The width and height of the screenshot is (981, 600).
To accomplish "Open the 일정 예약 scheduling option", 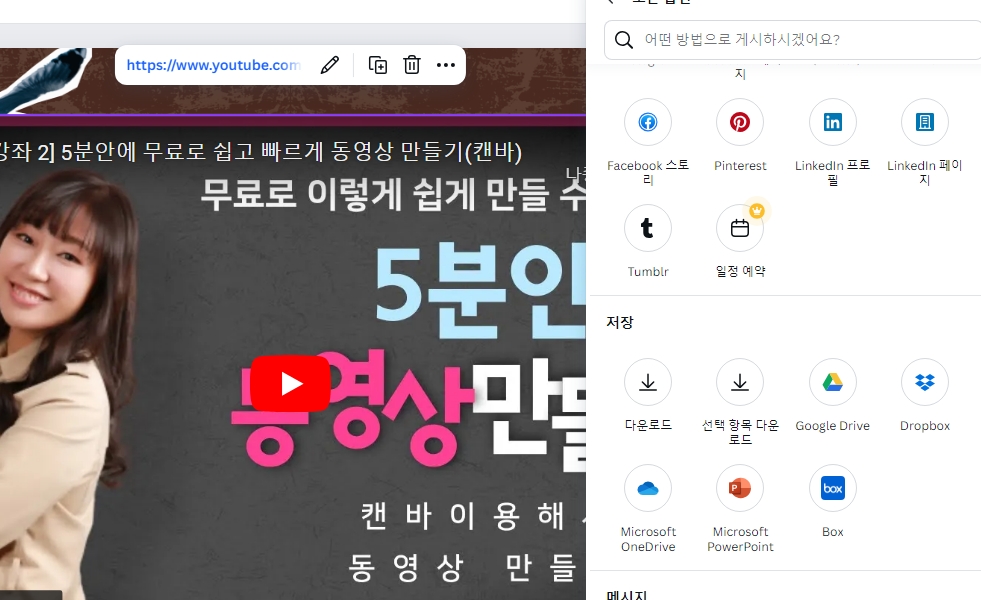I will [x=739, y=227].
